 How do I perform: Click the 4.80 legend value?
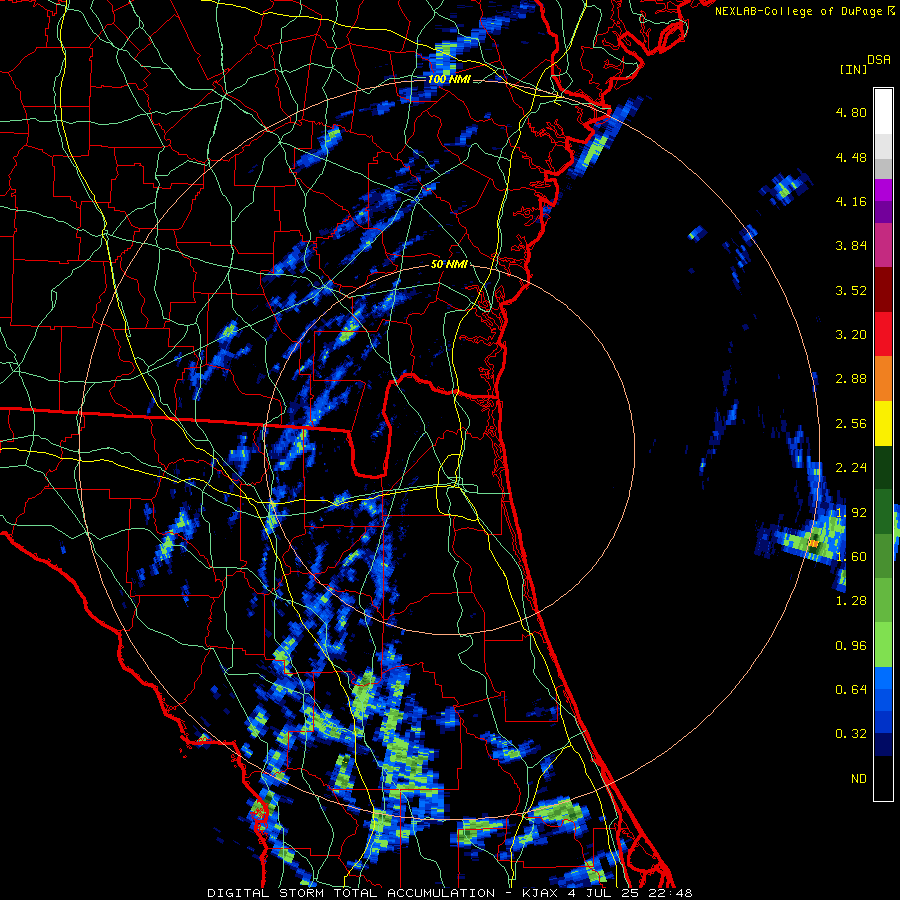click(851, 112)
